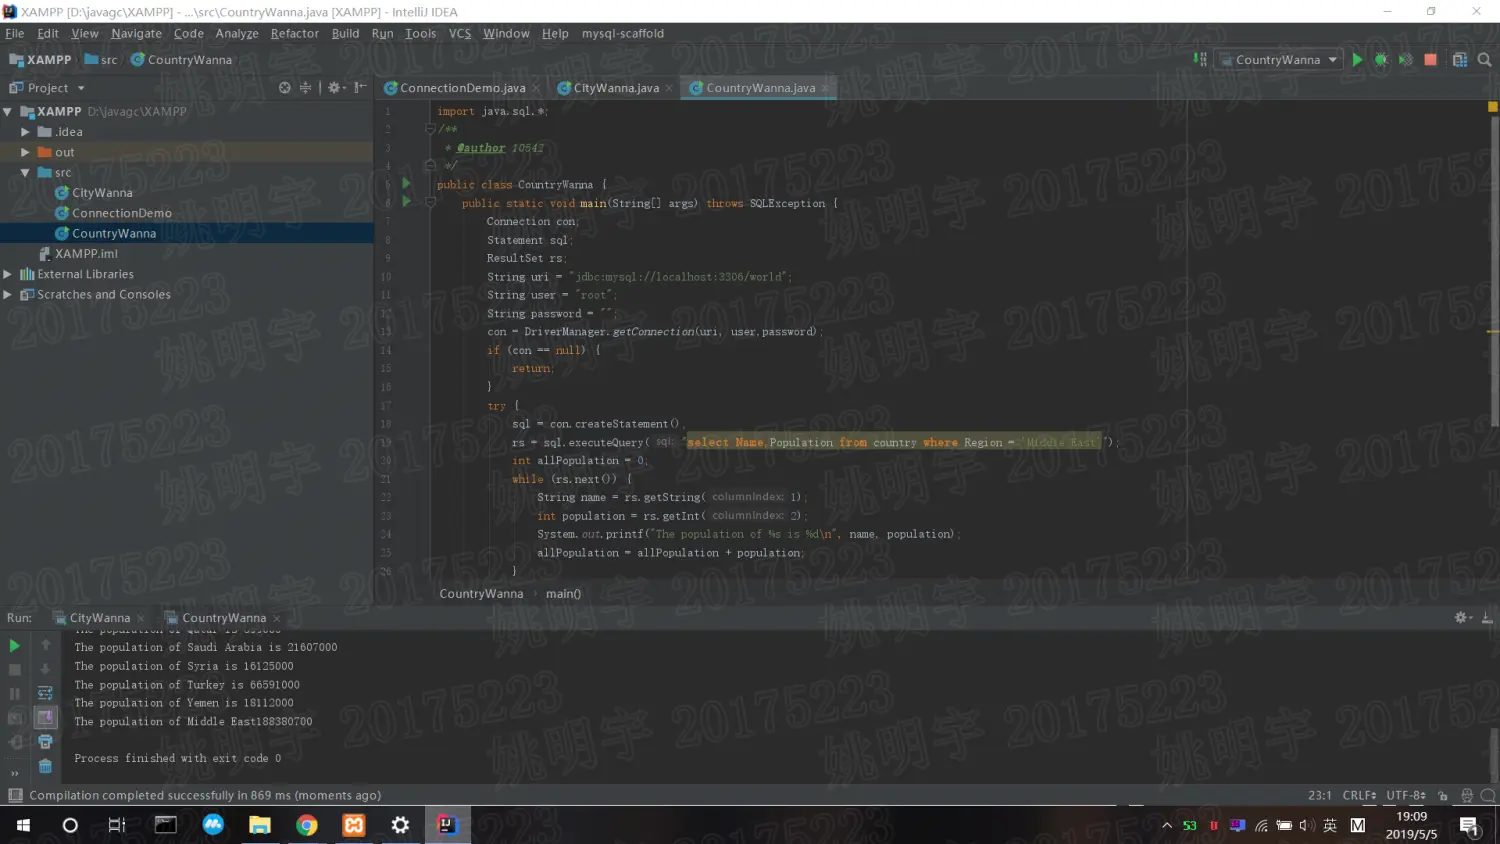Click the main() breadcrumb below the editor
The height and width of the screenshot is (844, 1500).
(563, 594)
